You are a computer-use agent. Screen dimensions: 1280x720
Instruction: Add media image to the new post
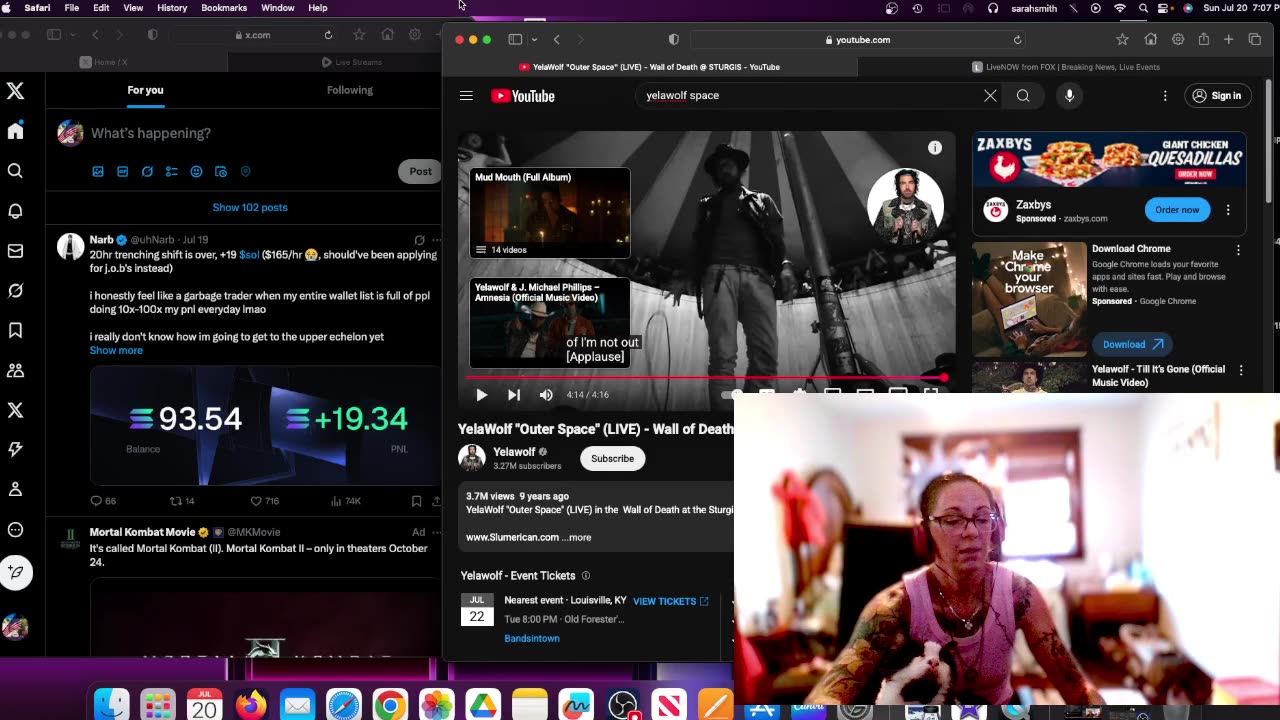pyautogui.click(x=98, y=171)
